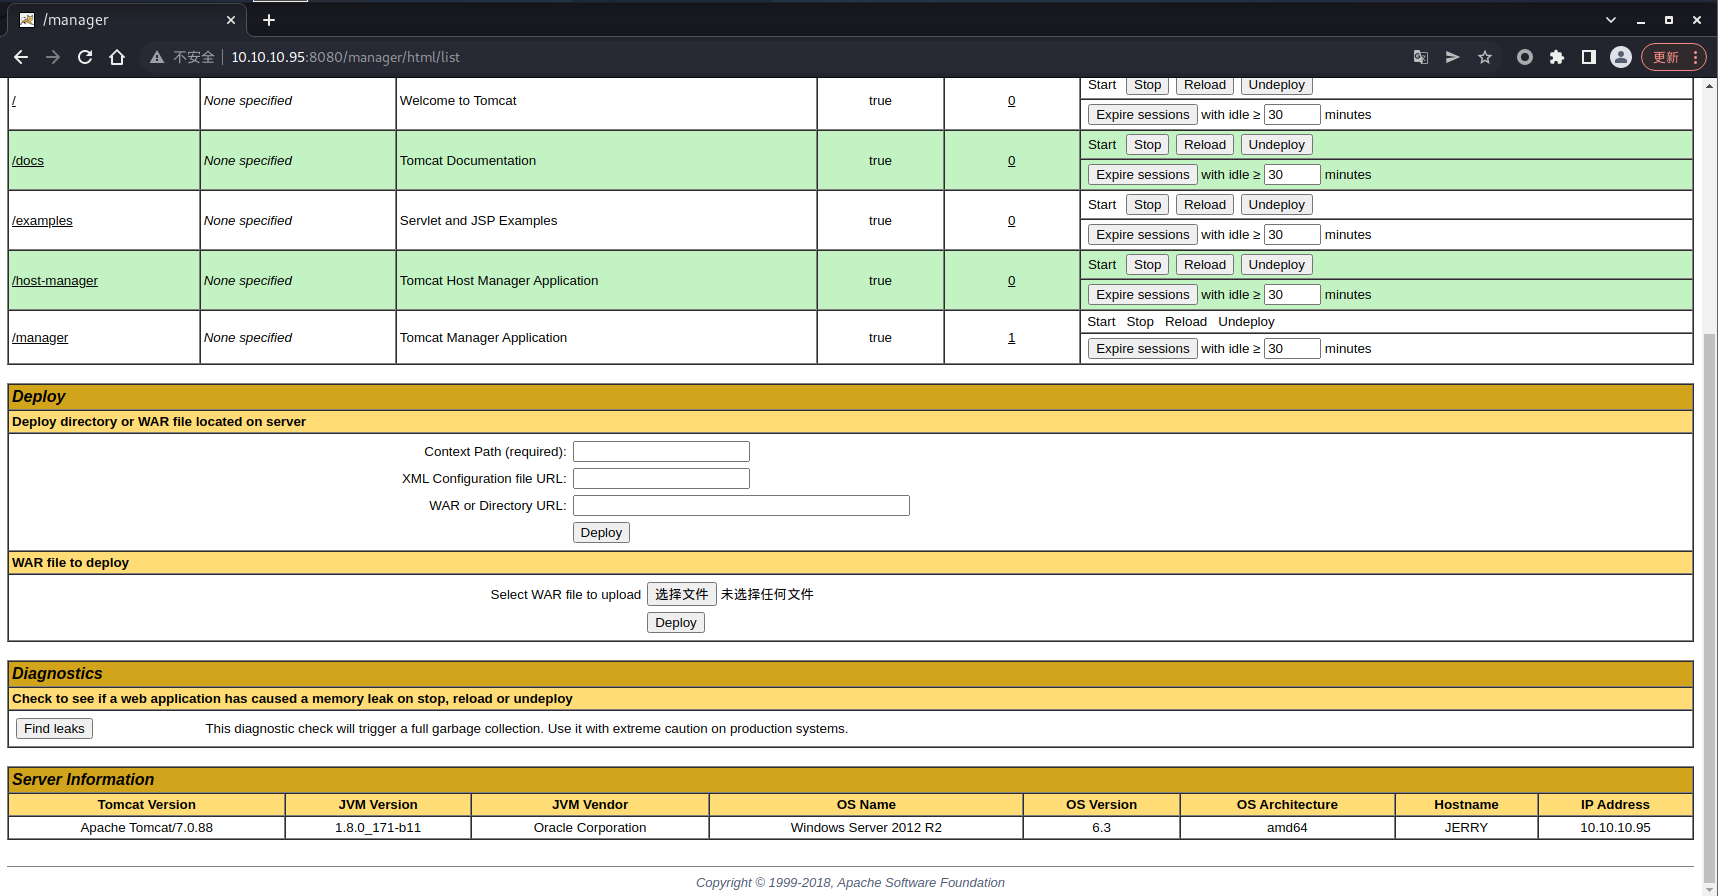Screen dimensions: 1718x896
Task: Choose a WAR file to upload
Action: (x=681, y=594)
